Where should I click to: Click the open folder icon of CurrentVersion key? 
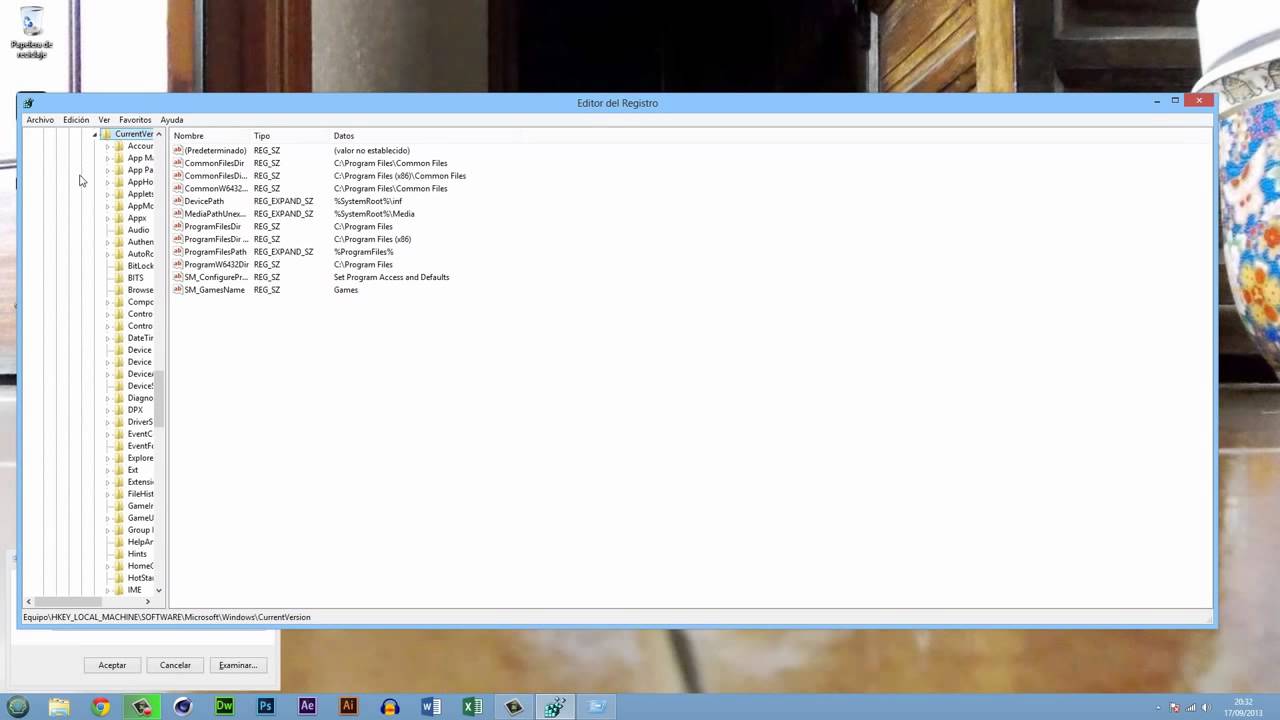pos(106,134)
